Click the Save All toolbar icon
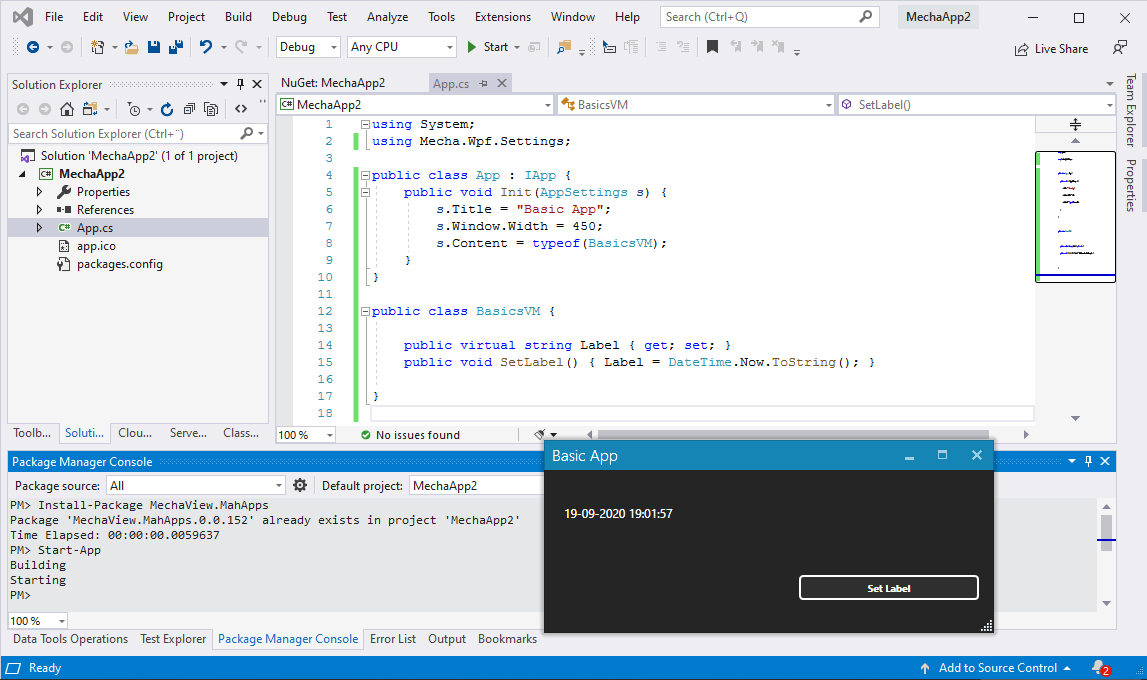Image resolution: width=1147 pixels, height=680 pixels. [x=175, y=47]
